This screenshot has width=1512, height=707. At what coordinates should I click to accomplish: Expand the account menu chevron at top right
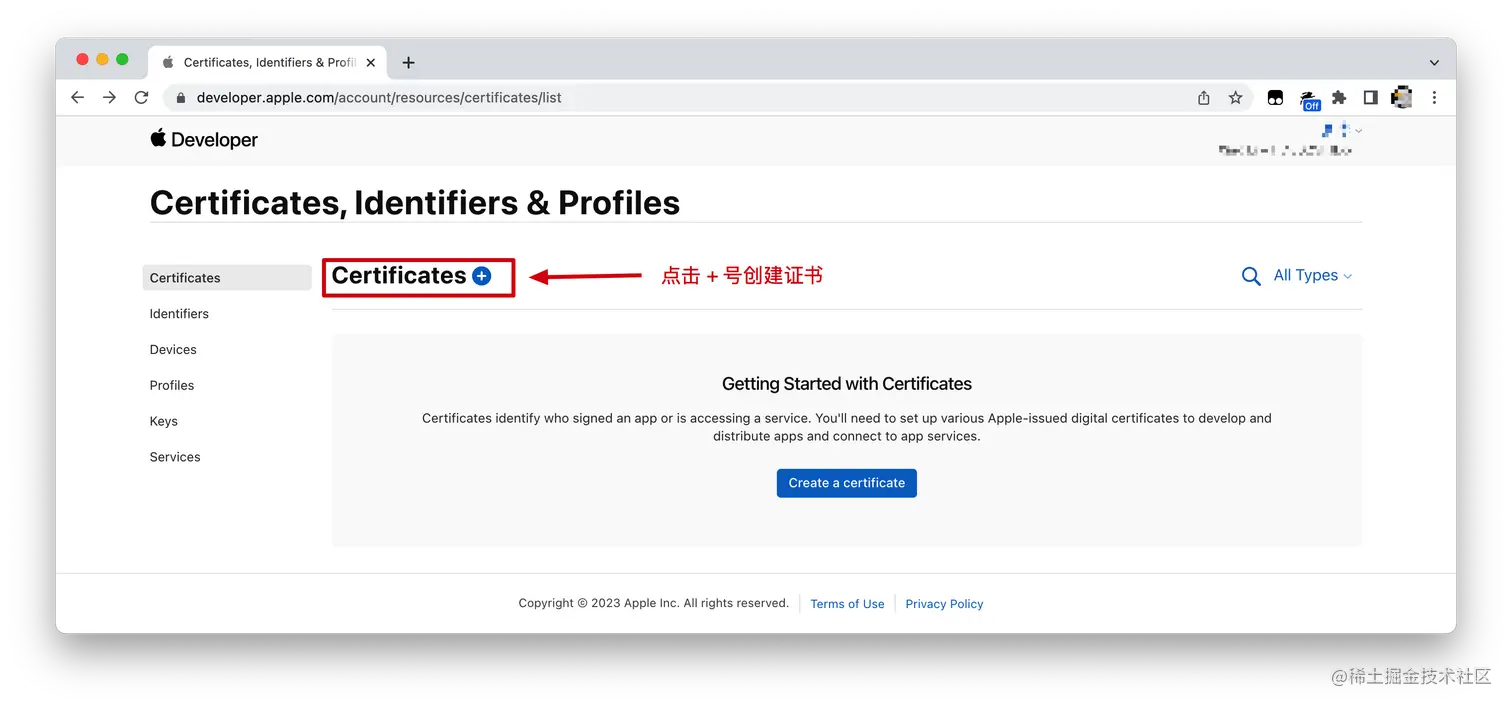(x=1358, y=131)
